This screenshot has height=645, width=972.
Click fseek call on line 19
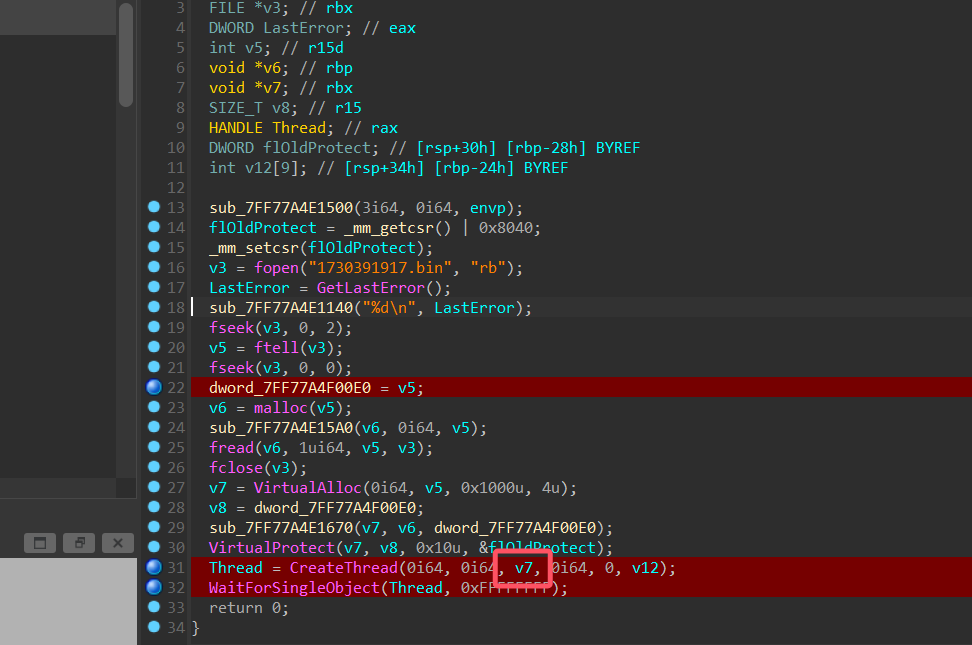(x=231, y=327)
